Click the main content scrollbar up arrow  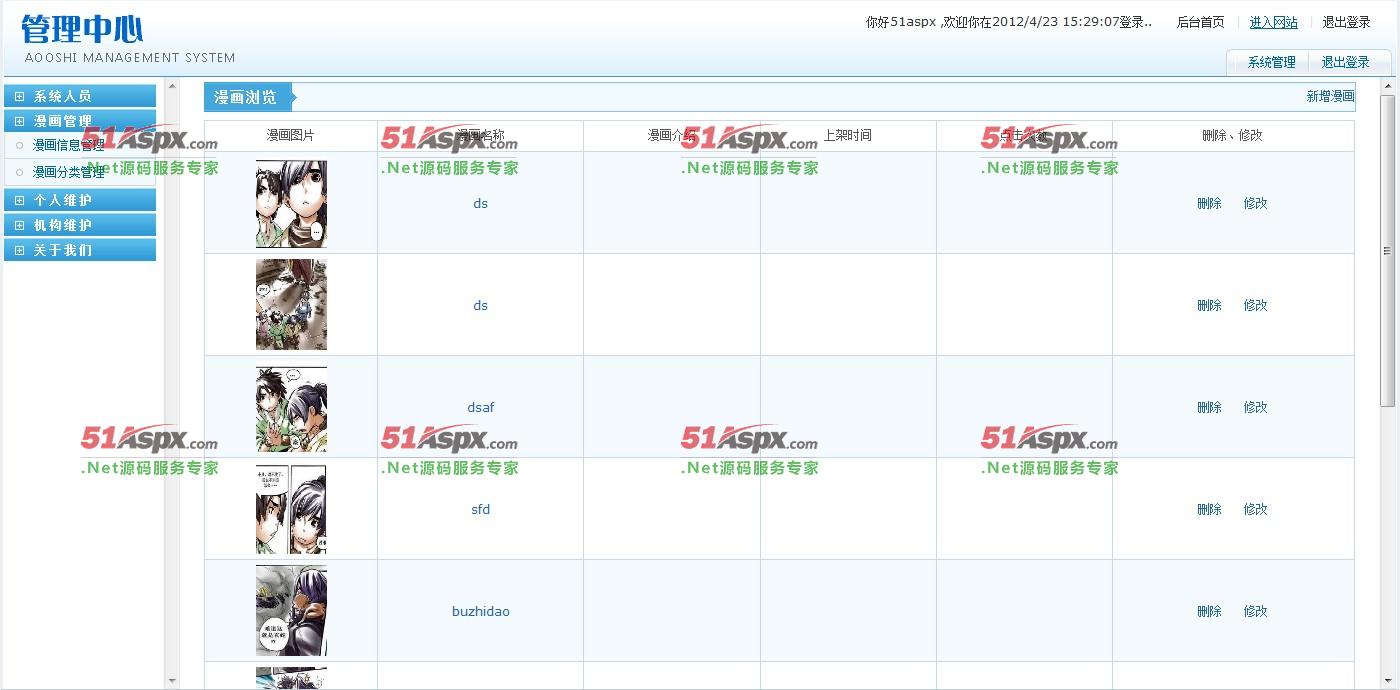1387,87
